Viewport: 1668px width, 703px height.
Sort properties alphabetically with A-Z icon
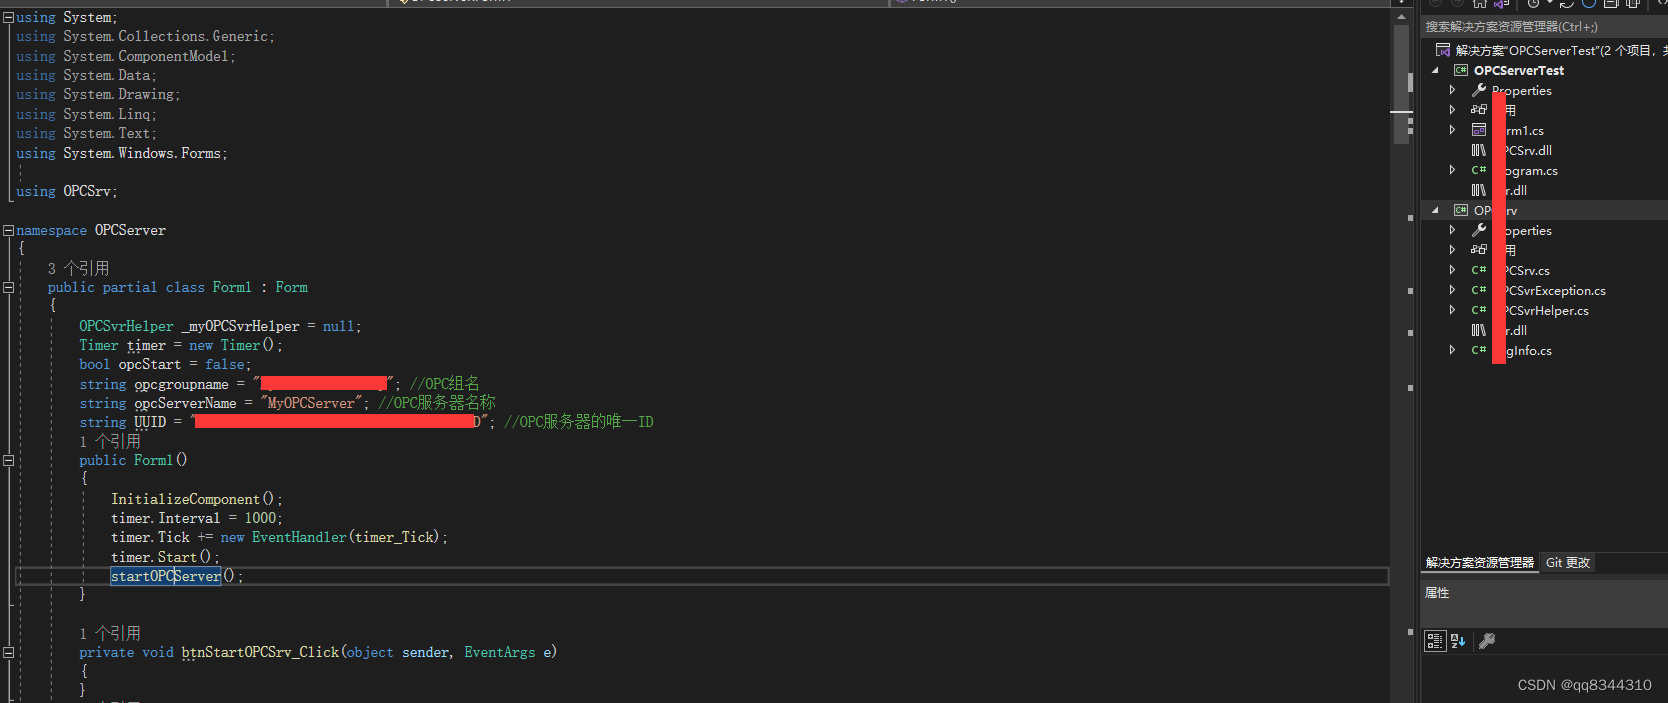1458,641
